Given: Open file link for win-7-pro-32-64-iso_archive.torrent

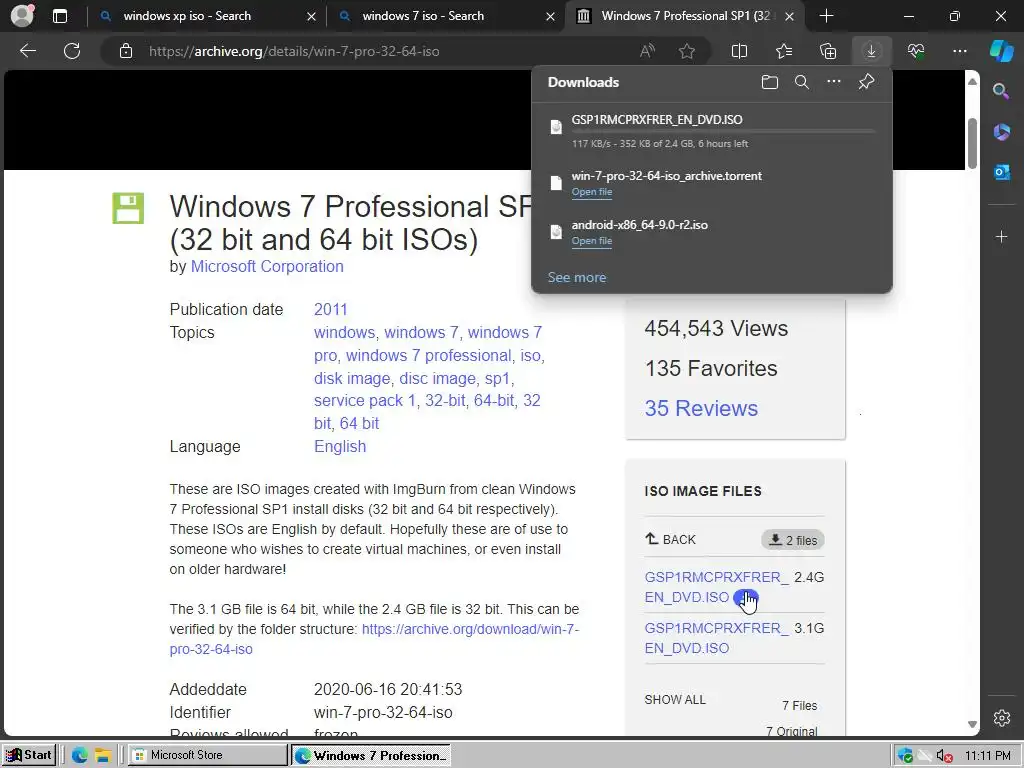Looking at the screenshot, I should click(x=592, y=192).
